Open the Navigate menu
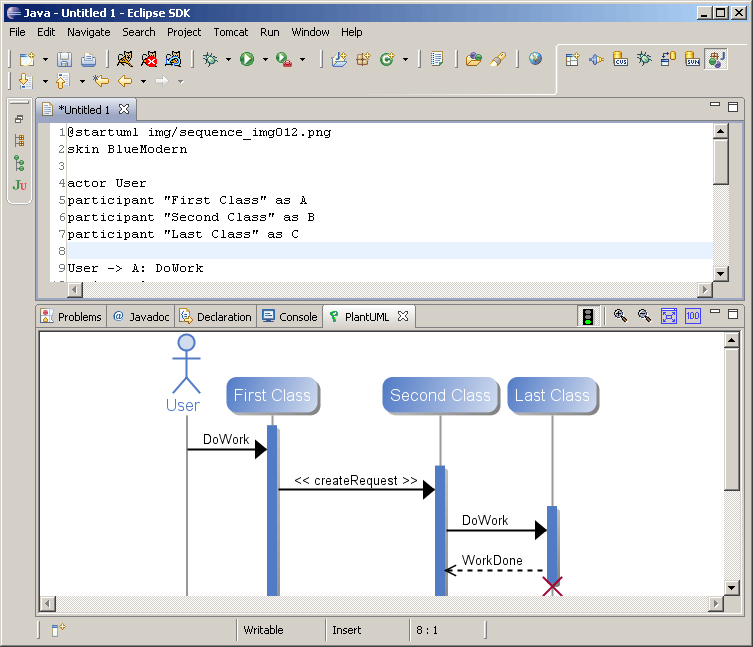This screenshot has width=753, height=647. point(88,32)
